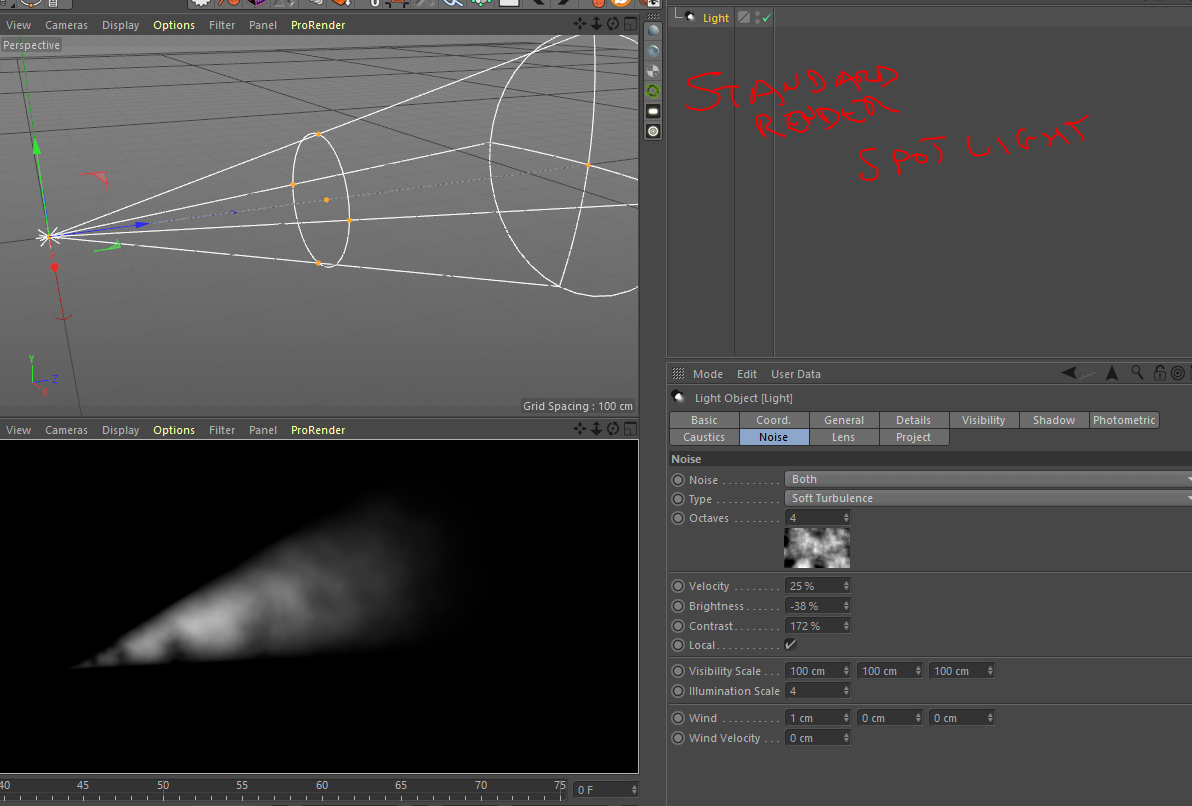Click the solid gray sphere icon in side palette
Viewport: 1192px width, 806px height.
[x=653, y=31]
